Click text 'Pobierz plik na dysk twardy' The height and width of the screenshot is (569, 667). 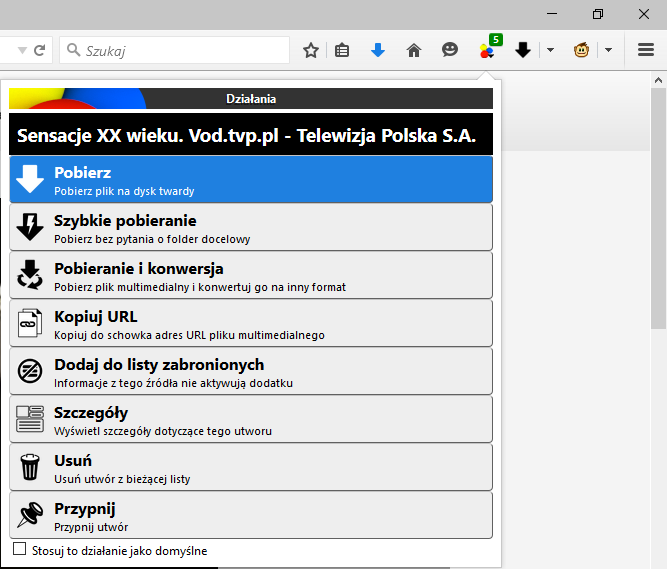[x=124, y=191]
